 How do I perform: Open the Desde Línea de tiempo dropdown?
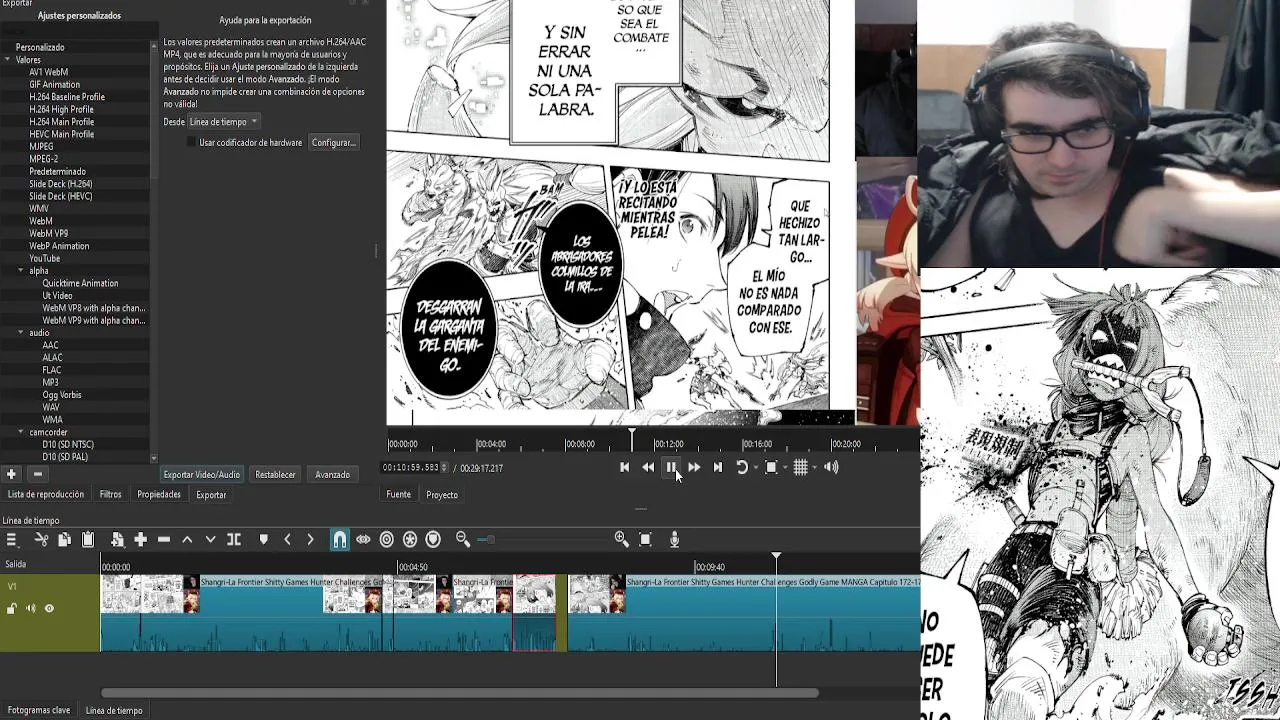224,122
